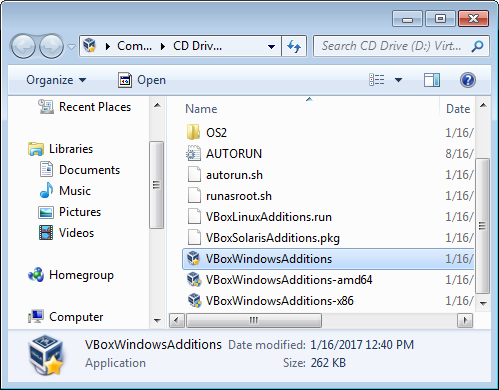
Task: Open the recent pages dropdown arrow
Action: 71,47
